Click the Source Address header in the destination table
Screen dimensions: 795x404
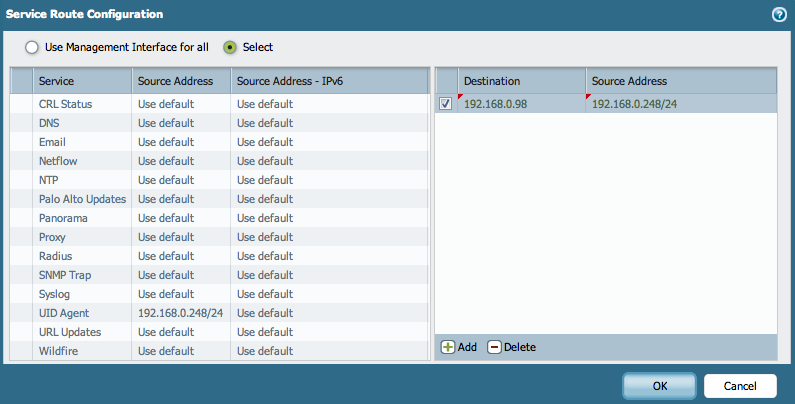pyautogui.click(x=681, y=81)
